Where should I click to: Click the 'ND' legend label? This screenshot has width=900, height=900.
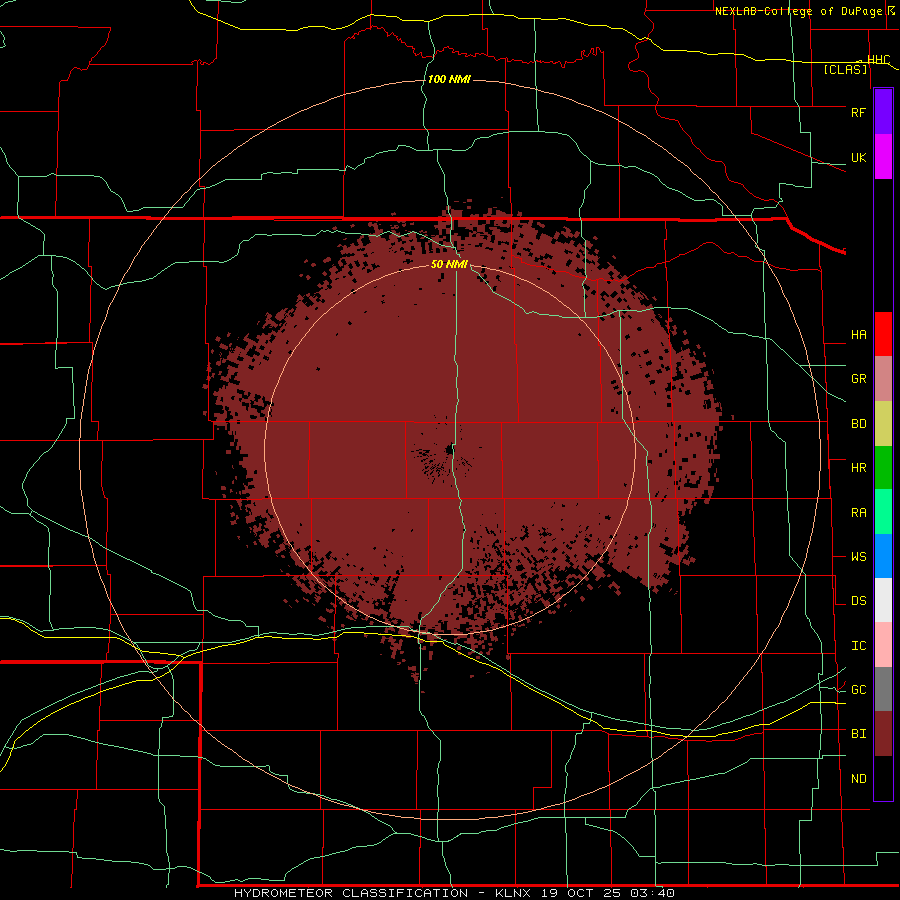pyautogui.click(x=858, y=779)
